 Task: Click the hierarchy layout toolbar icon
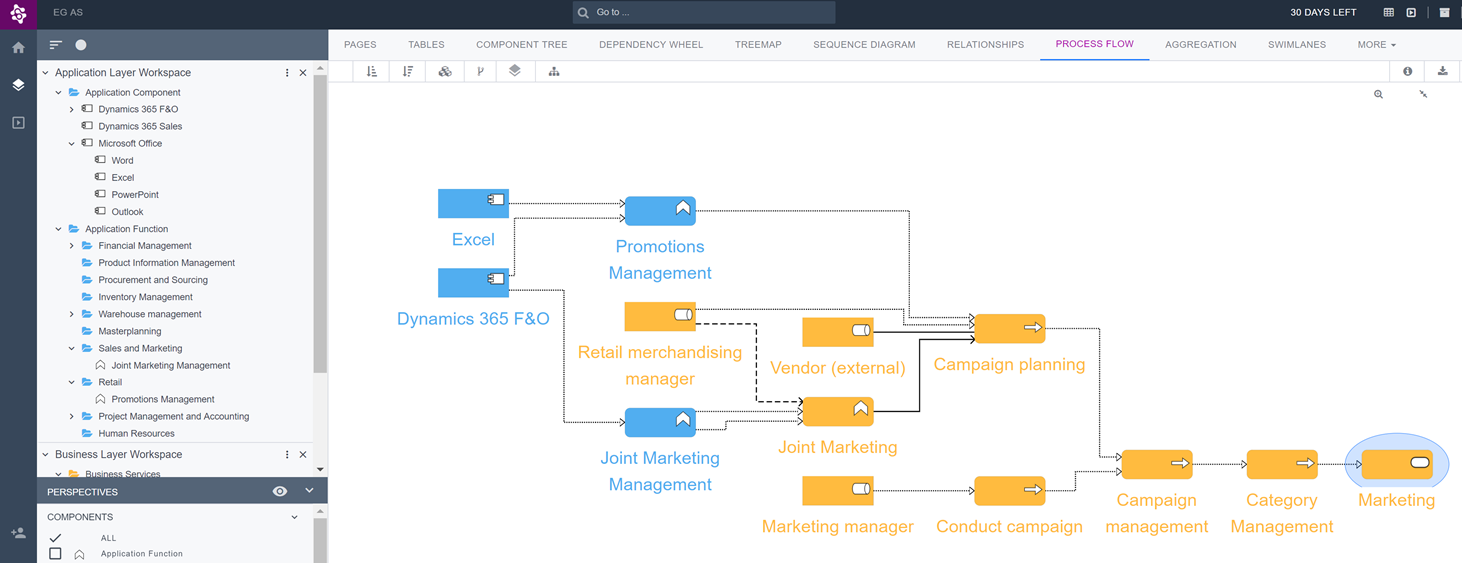tap(554, 71)
